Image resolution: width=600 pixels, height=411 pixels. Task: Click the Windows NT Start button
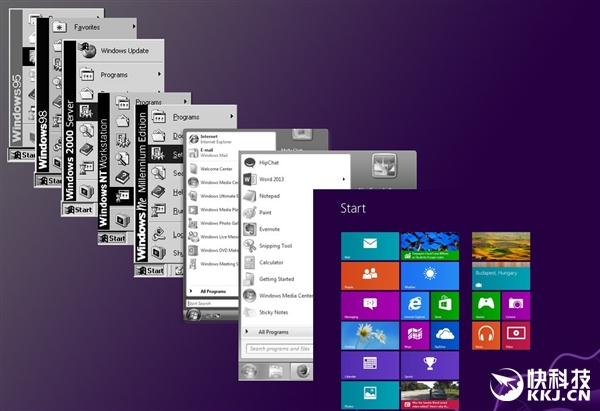point(112,238)
